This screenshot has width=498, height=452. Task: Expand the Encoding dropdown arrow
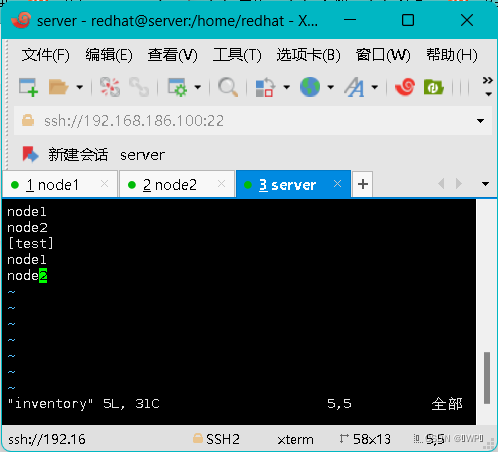330,87
